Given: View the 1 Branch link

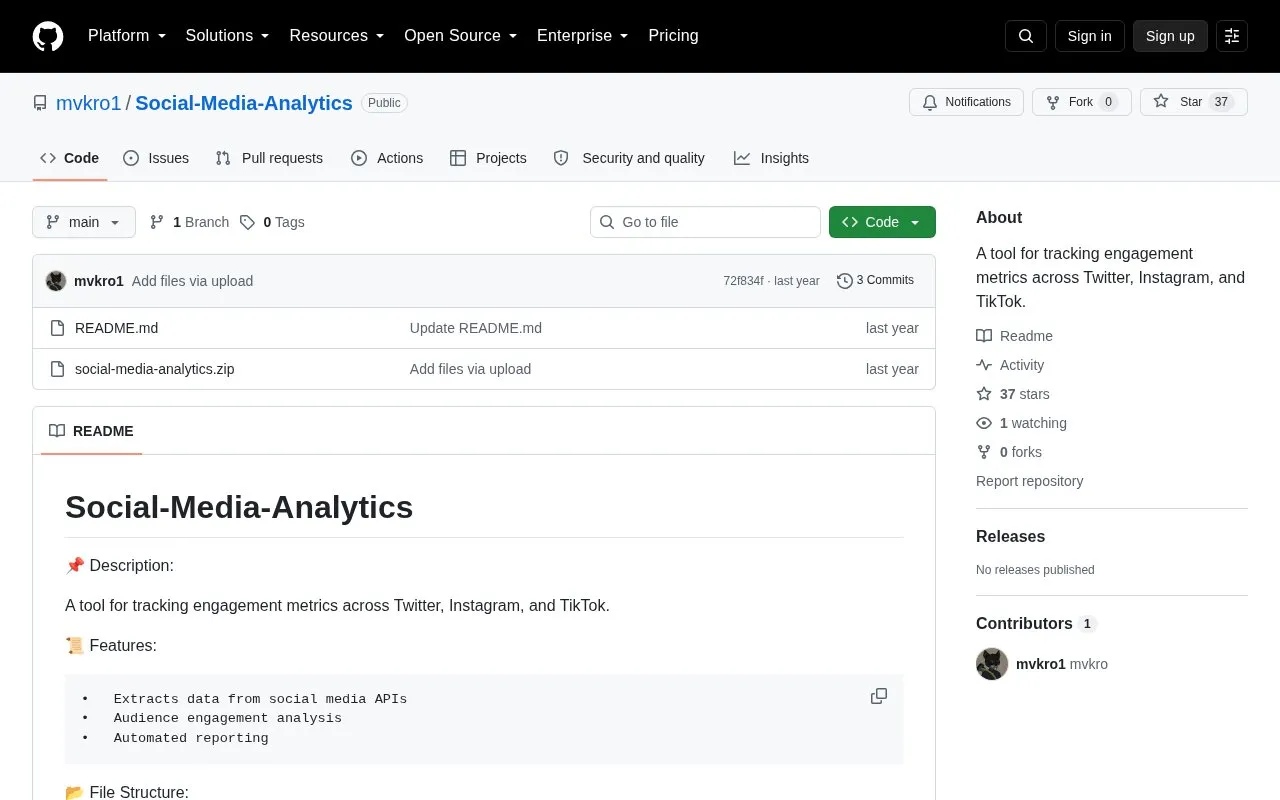Looking at the screenshot, I should (189, 222).
